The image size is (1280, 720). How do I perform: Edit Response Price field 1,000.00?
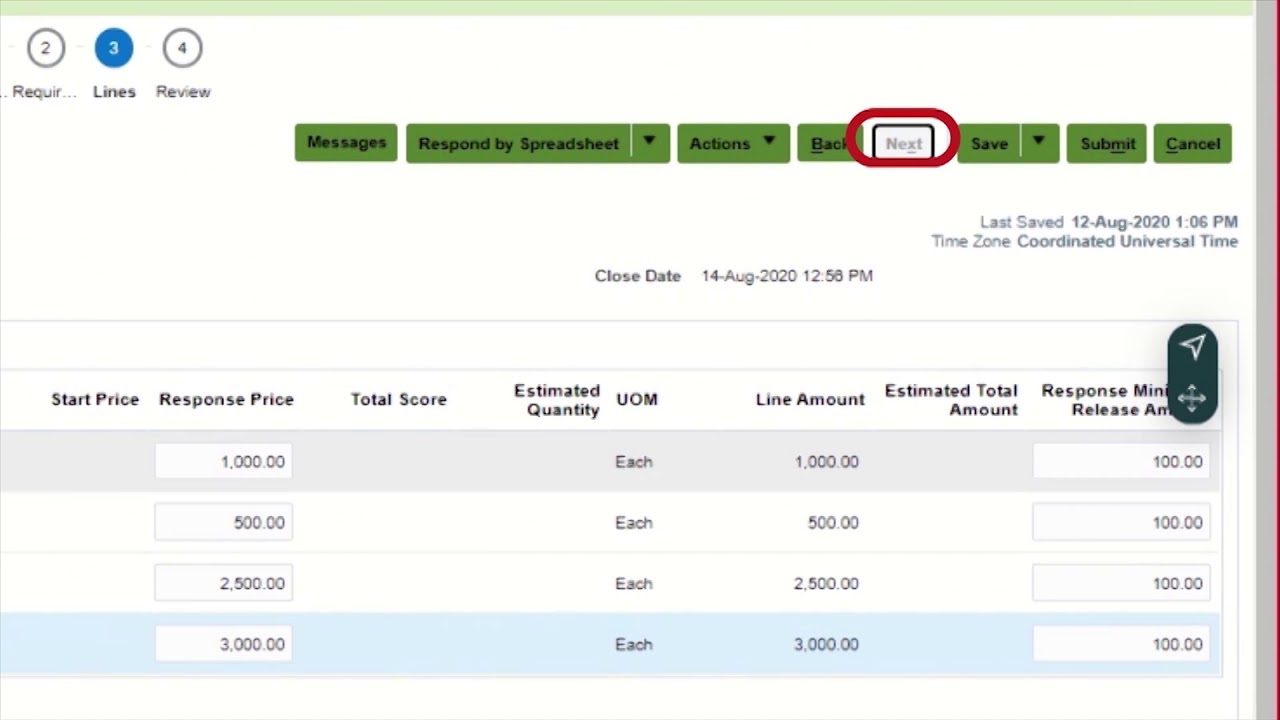tap(223, 461)
